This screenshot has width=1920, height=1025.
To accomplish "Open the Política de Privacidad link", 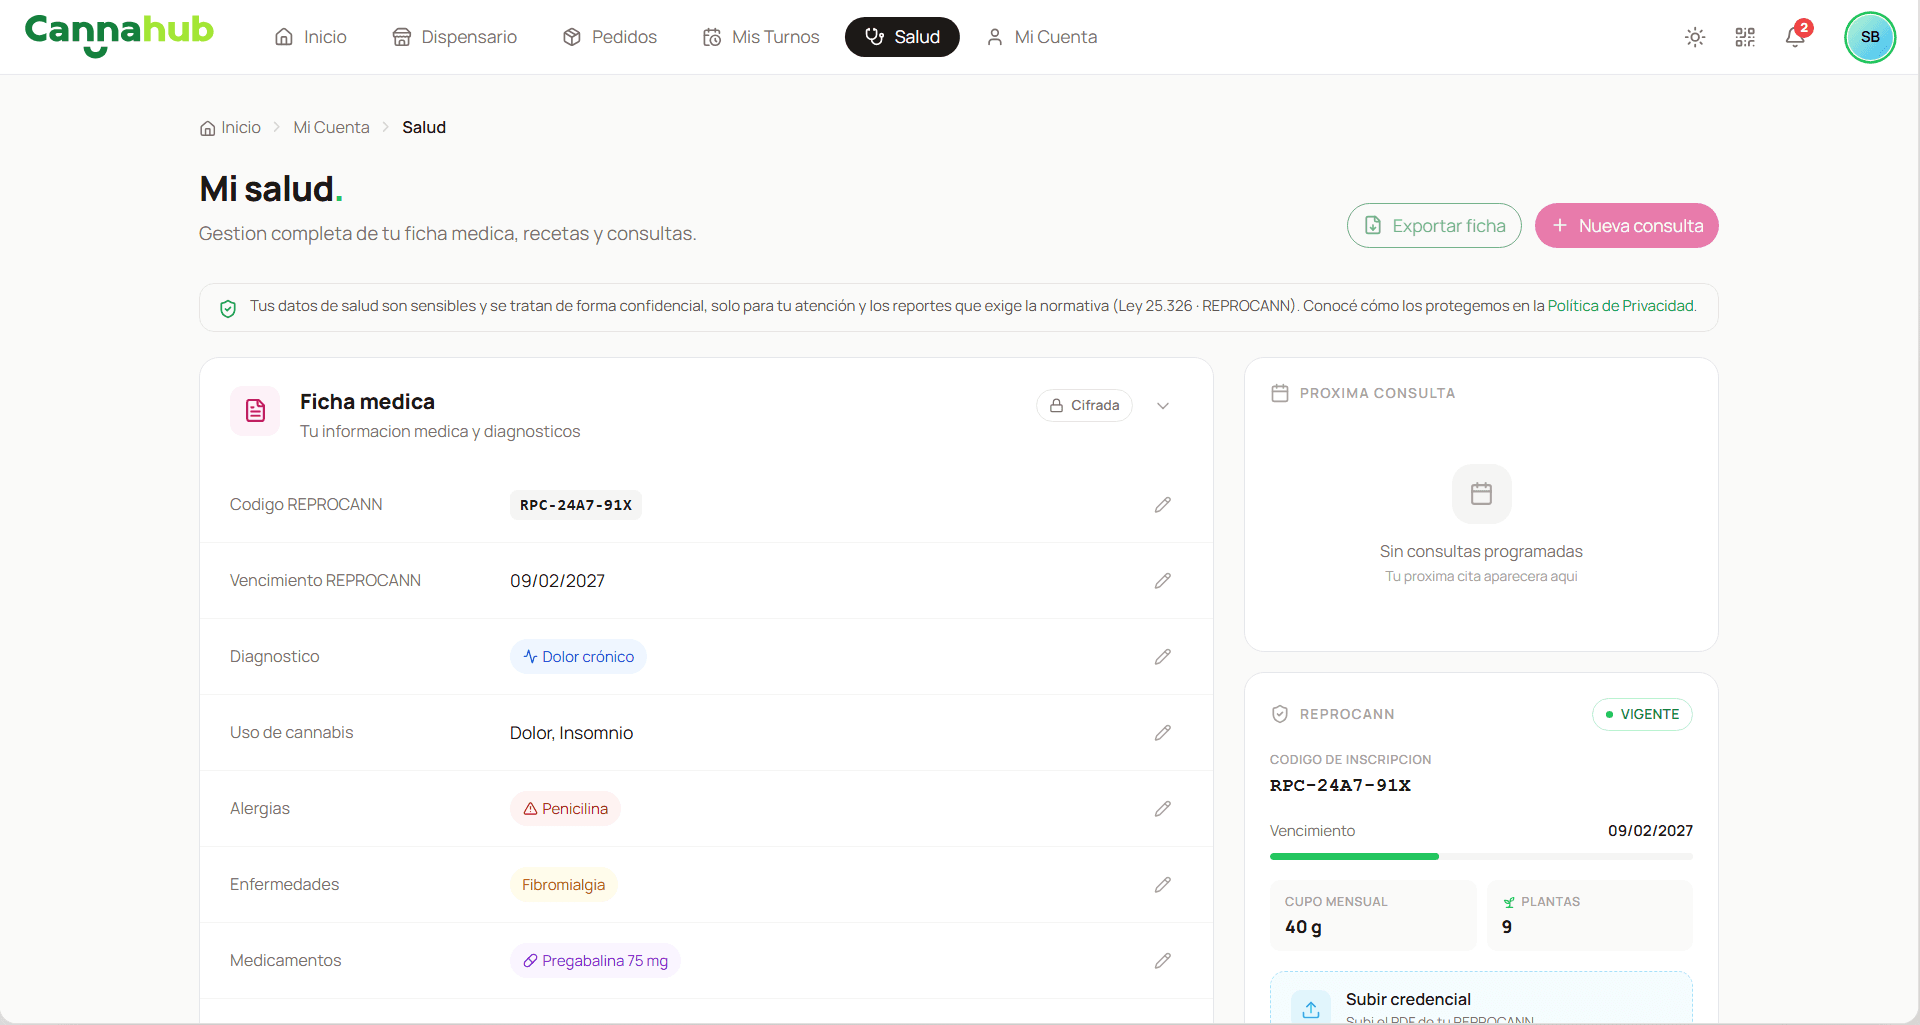I will tap(1621, 306).
